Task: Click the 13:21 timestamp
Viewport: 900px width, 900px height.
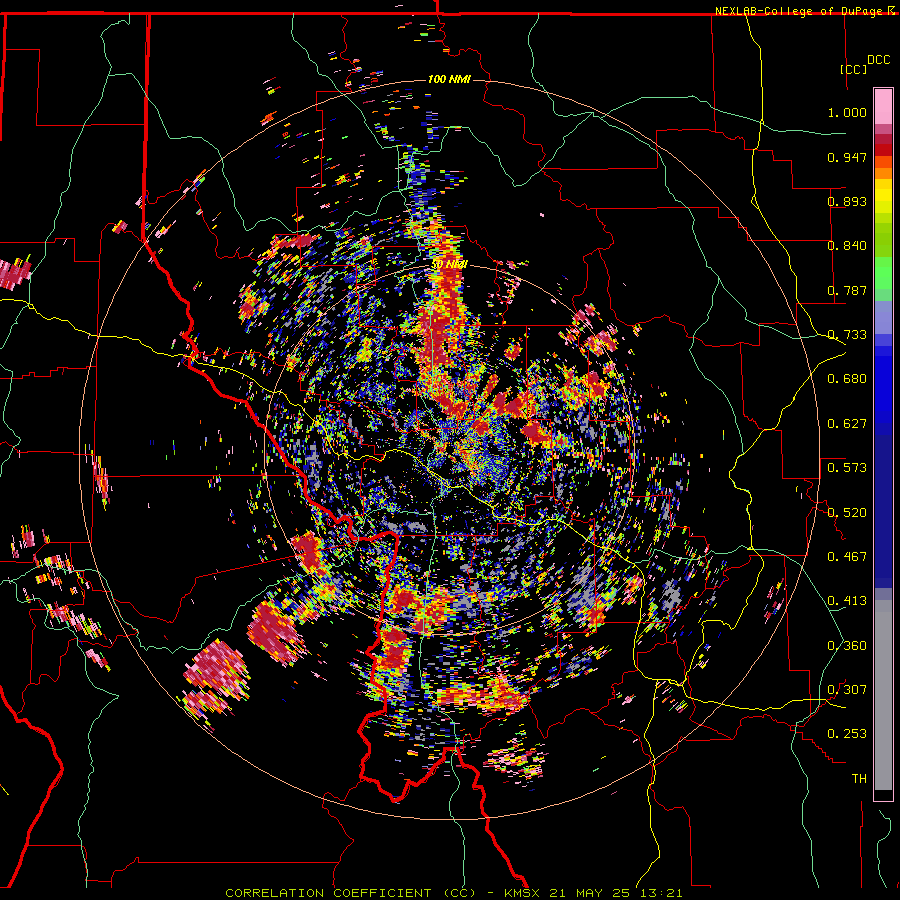Action: point(661,893)
